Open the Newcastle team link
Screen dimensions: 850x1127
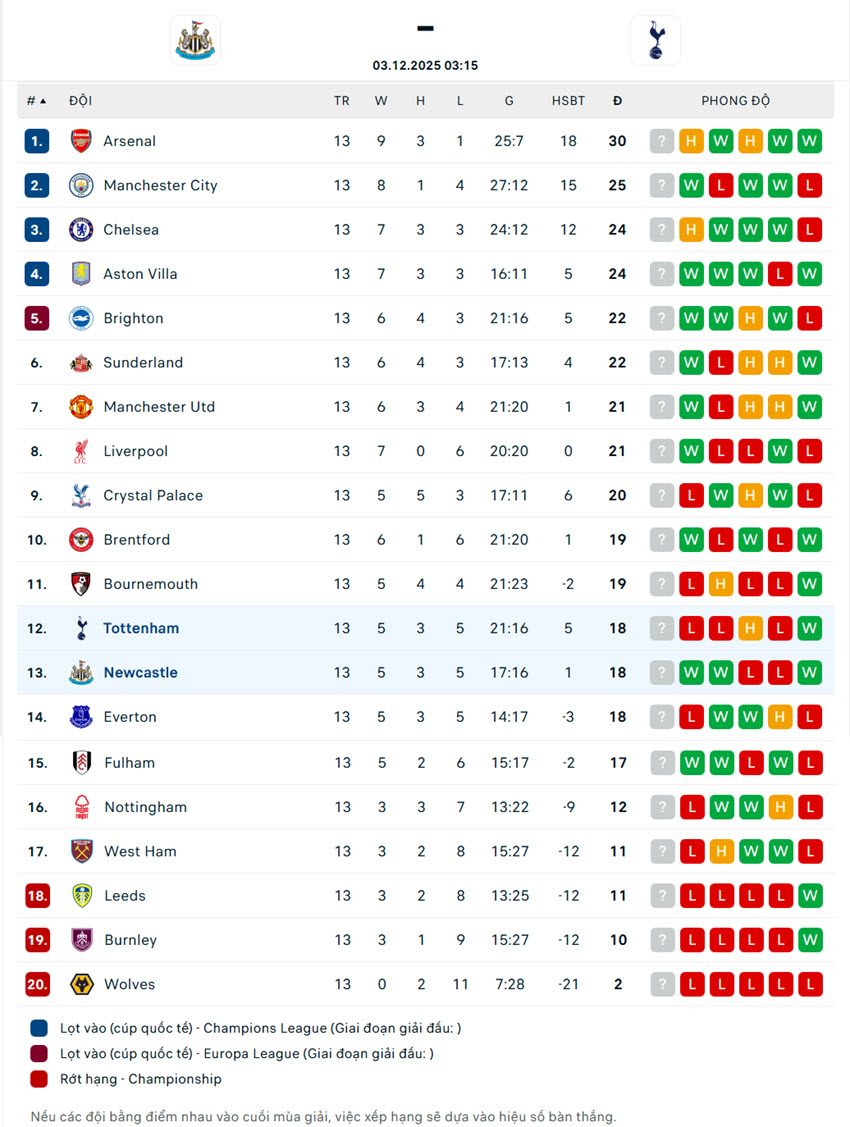point(140,672)
